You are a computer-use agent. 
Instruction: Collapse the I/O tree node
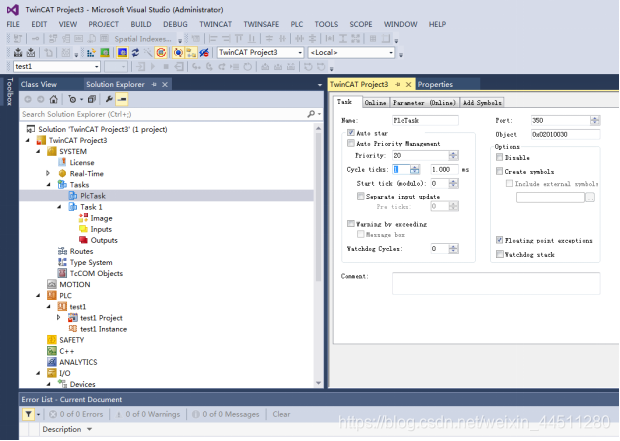pyautogui.click(x=38, y=373)
